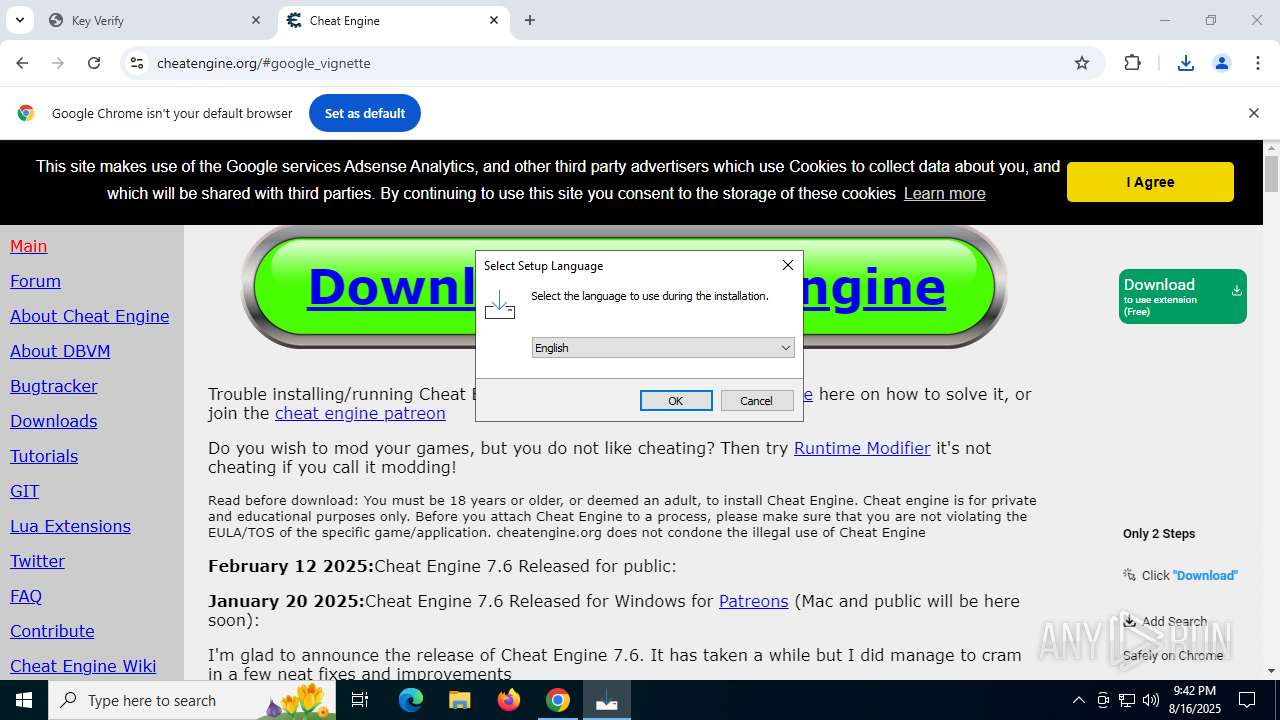Open the installer taskbar icon
Screen dimensions: 1280x720
pyautogui.click(x=607, y=700)
